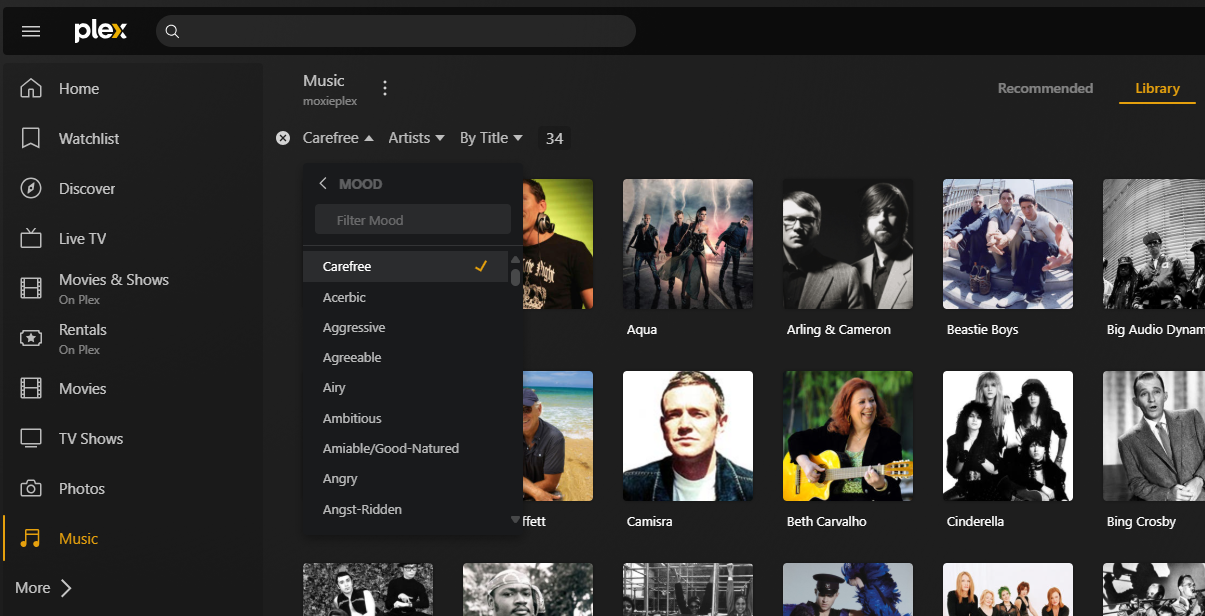The image size is (1205, 616).
Task: Click the mood list scroll-up arrow
Action: point(516,259)
